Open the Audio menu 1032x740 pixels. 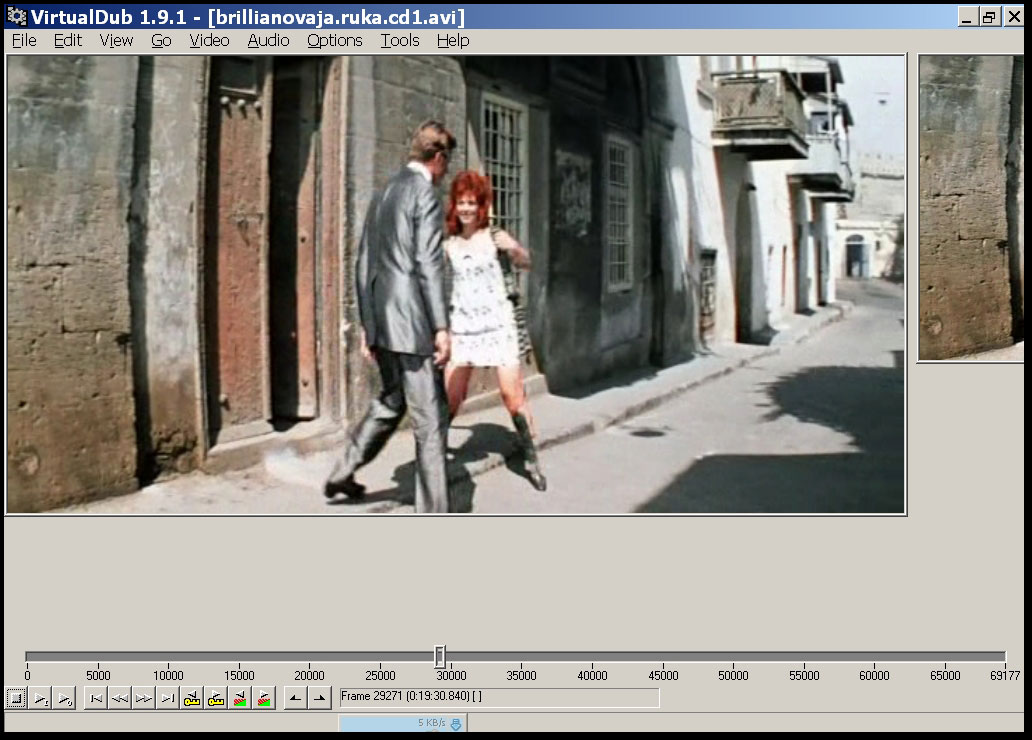(269, 41)
